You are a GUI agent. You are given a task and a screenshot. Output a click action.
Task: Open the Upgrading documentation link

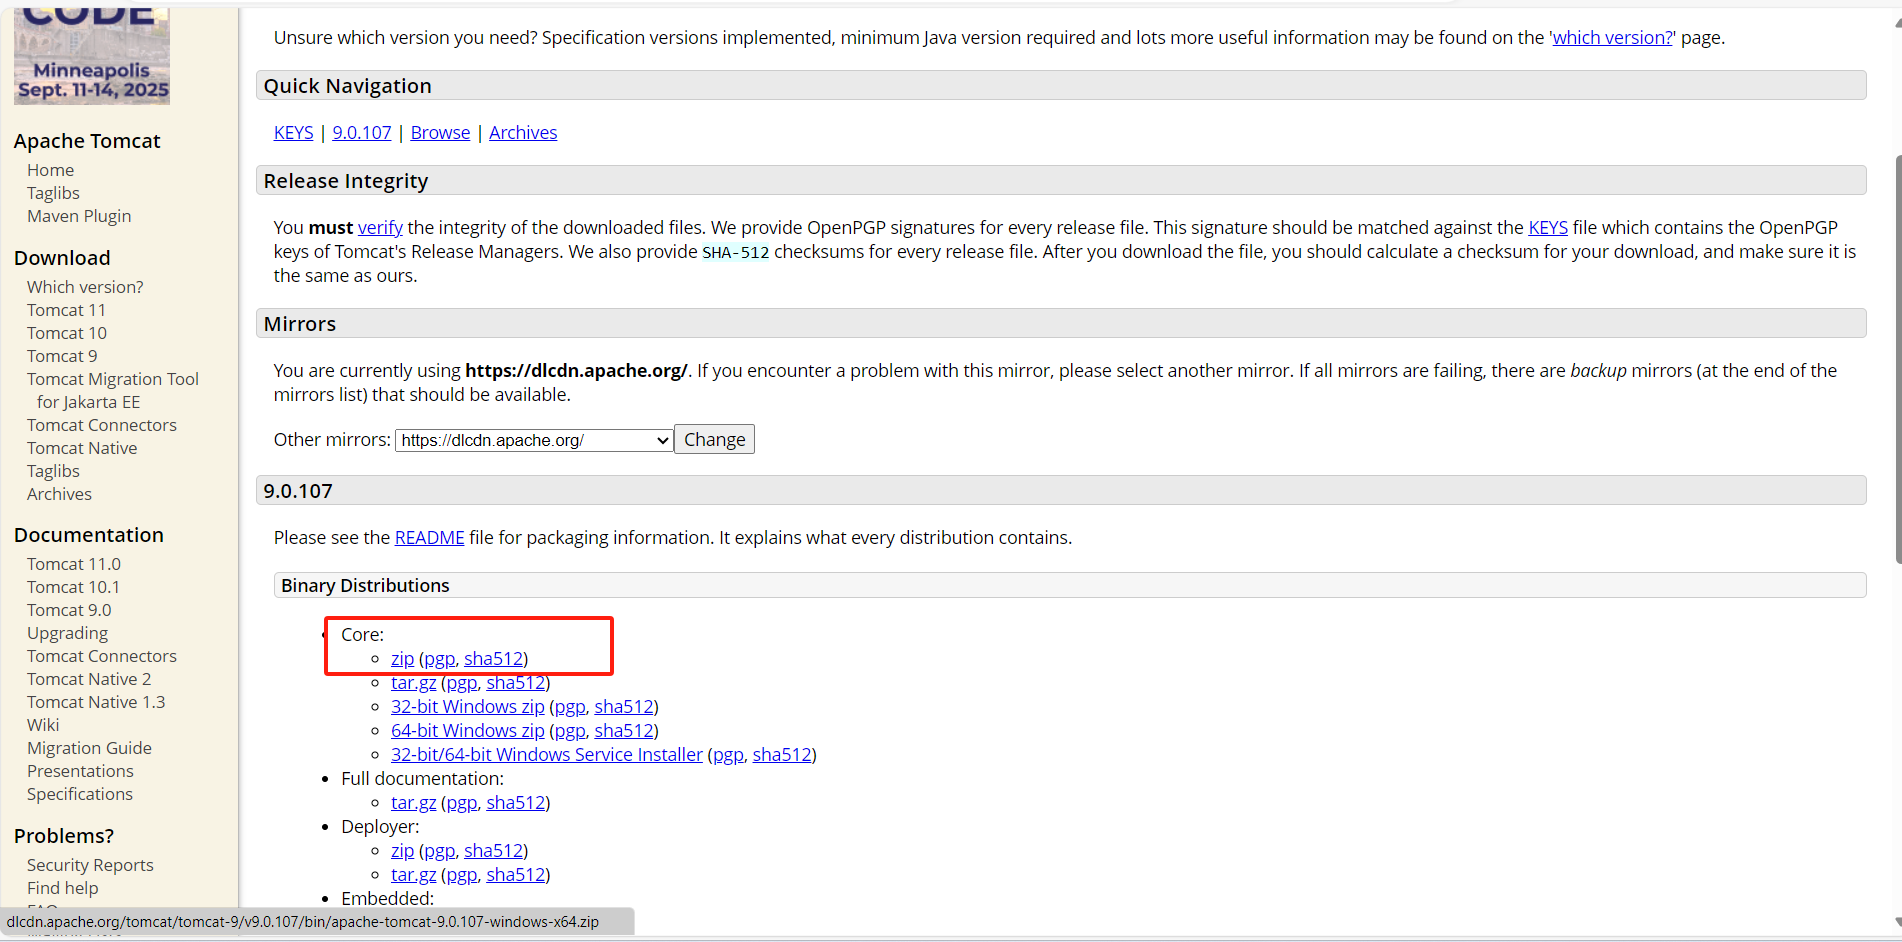tap(67, 633)
